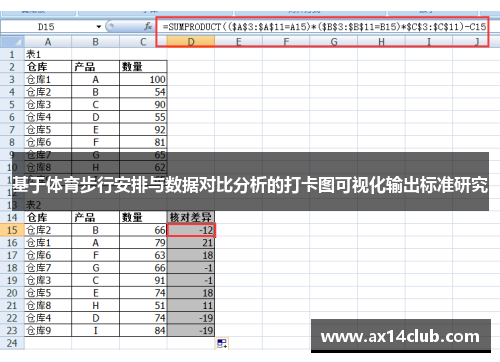Viewport: 500px width, 362px height.
Task: Select row 20 header
Action: [x=12, y=293]
